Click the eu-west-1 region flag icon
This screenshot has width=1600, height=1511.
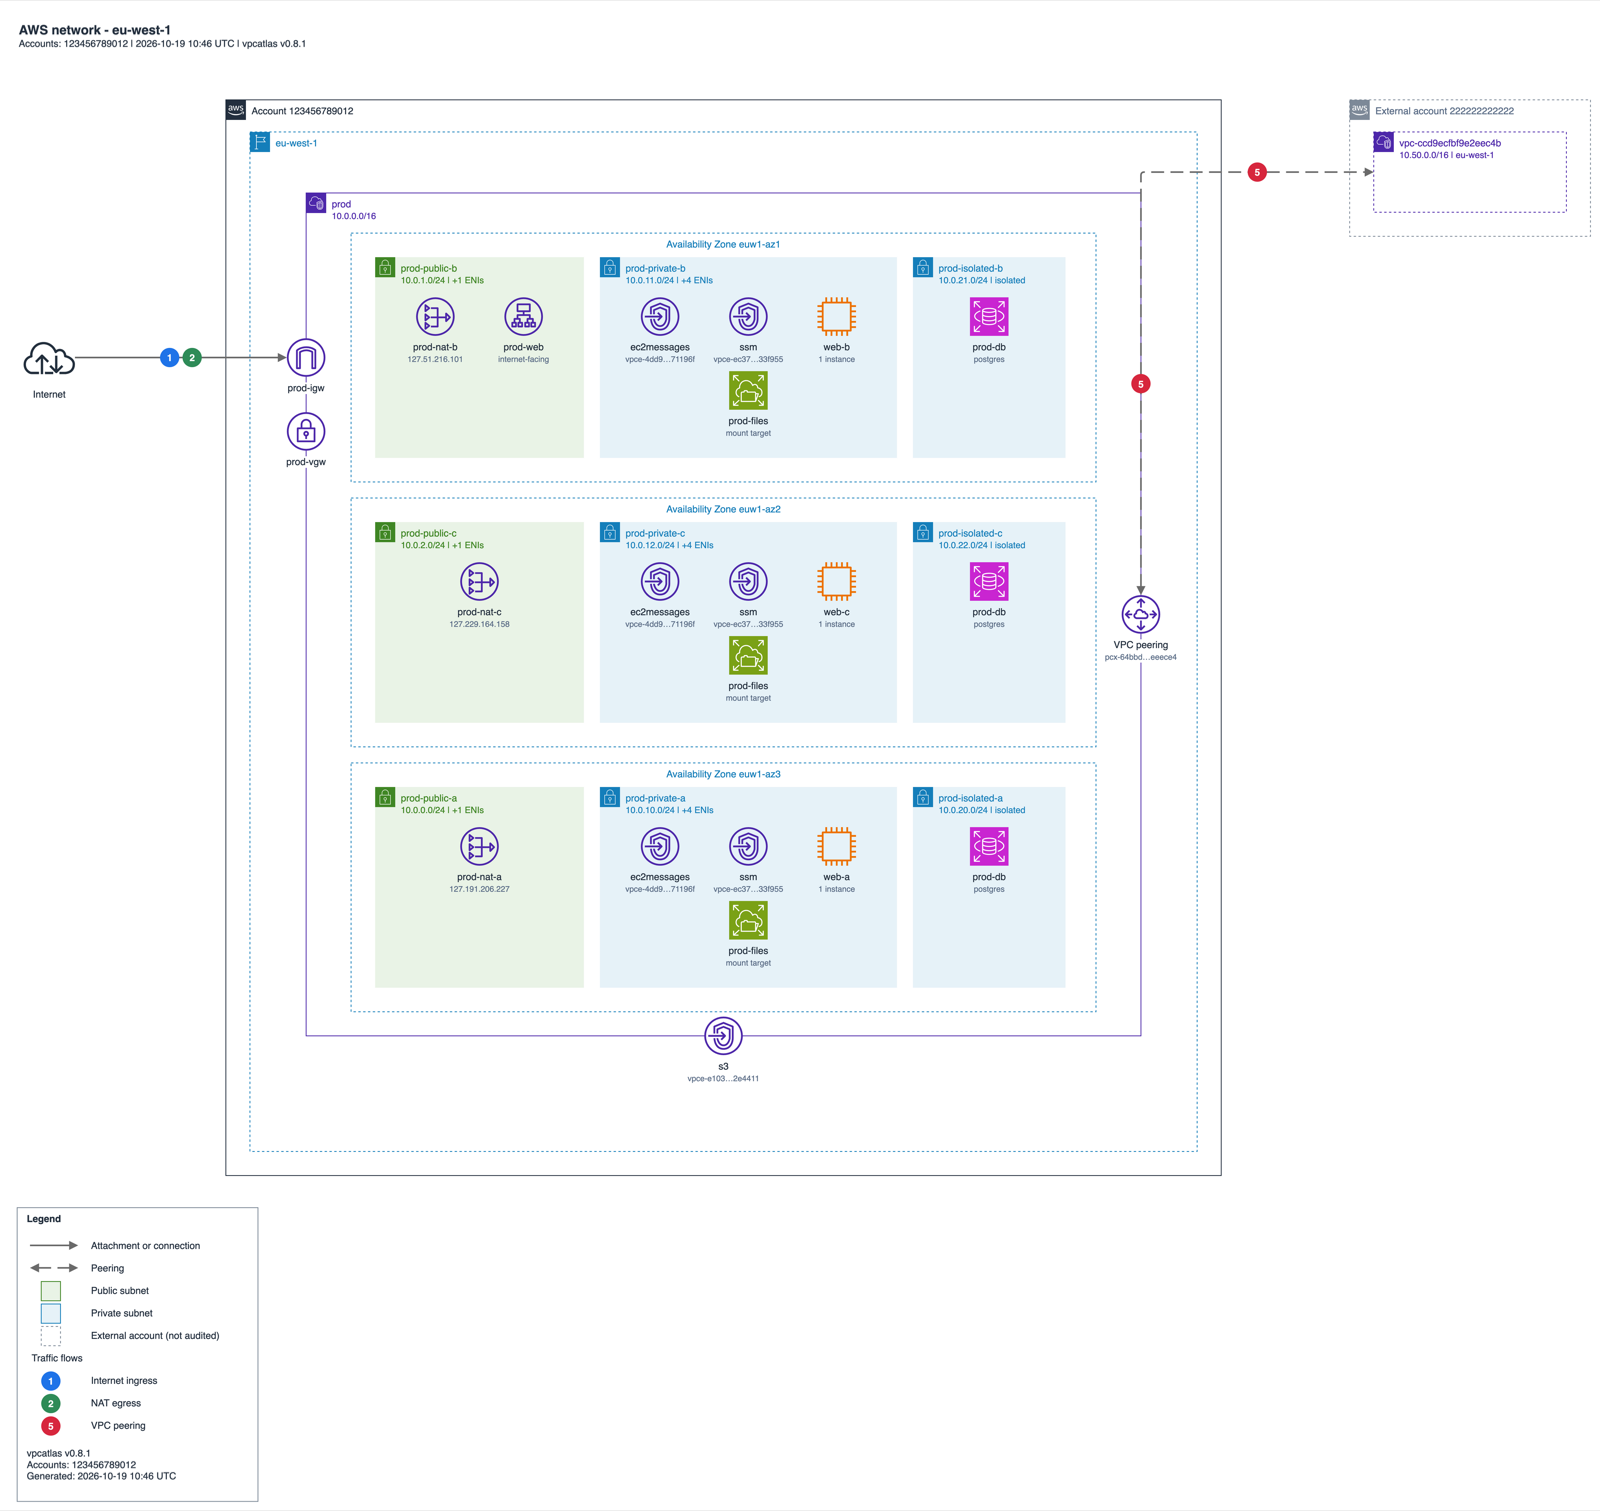(x=260, y=143)
